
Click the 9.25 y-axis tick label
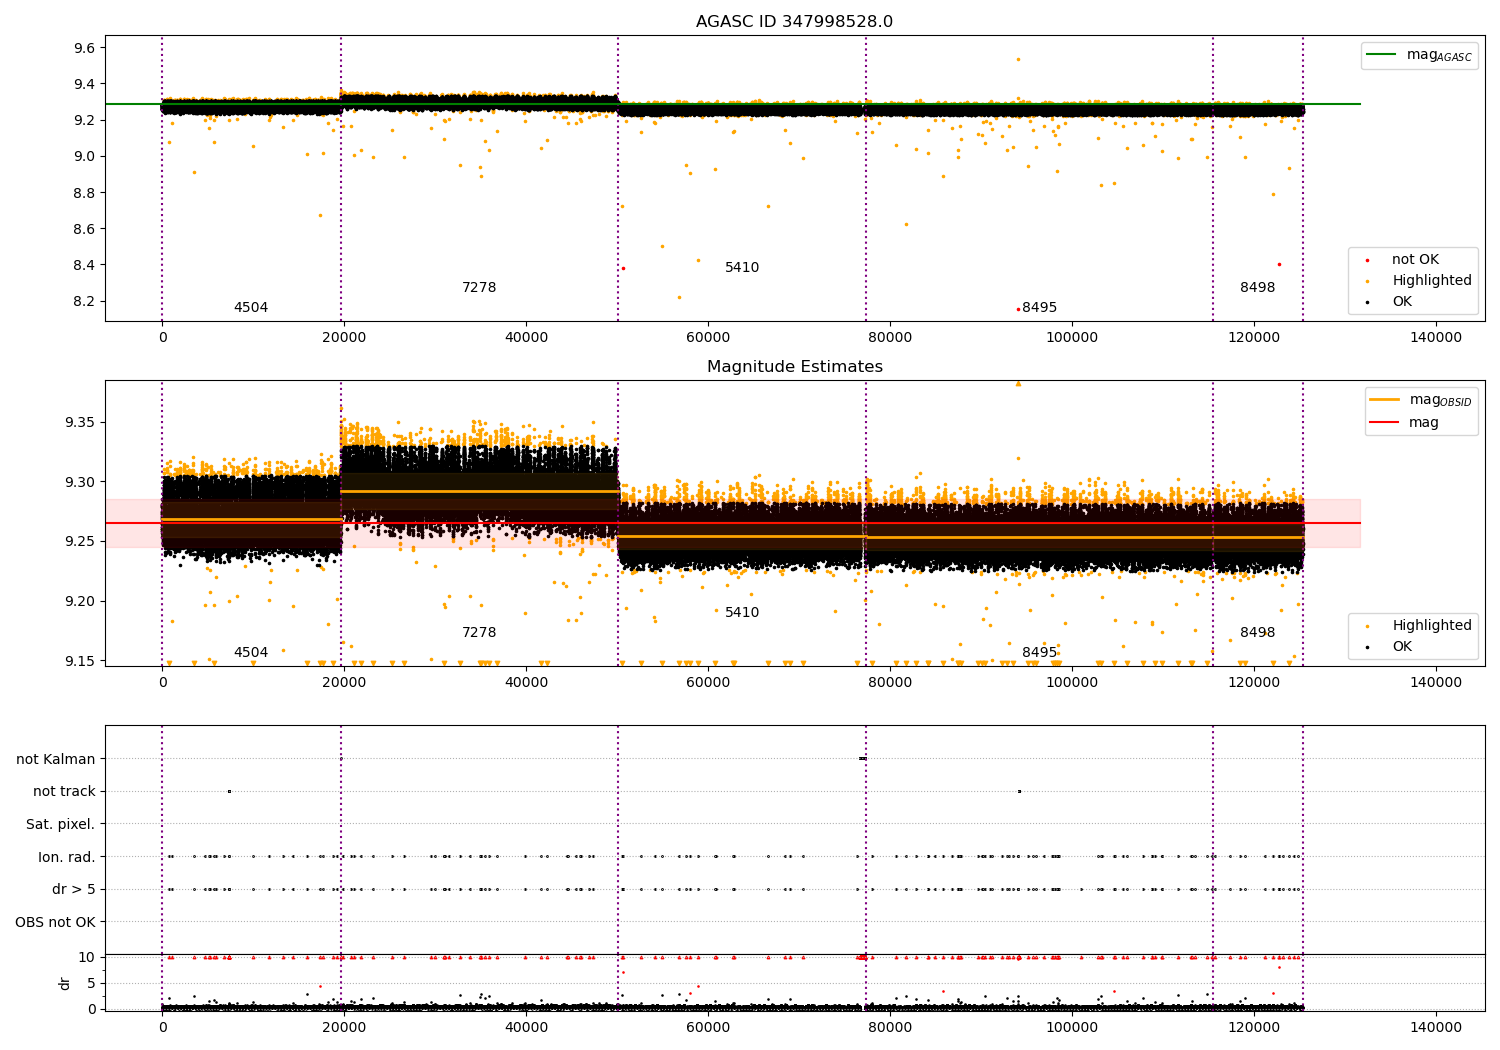80,541
